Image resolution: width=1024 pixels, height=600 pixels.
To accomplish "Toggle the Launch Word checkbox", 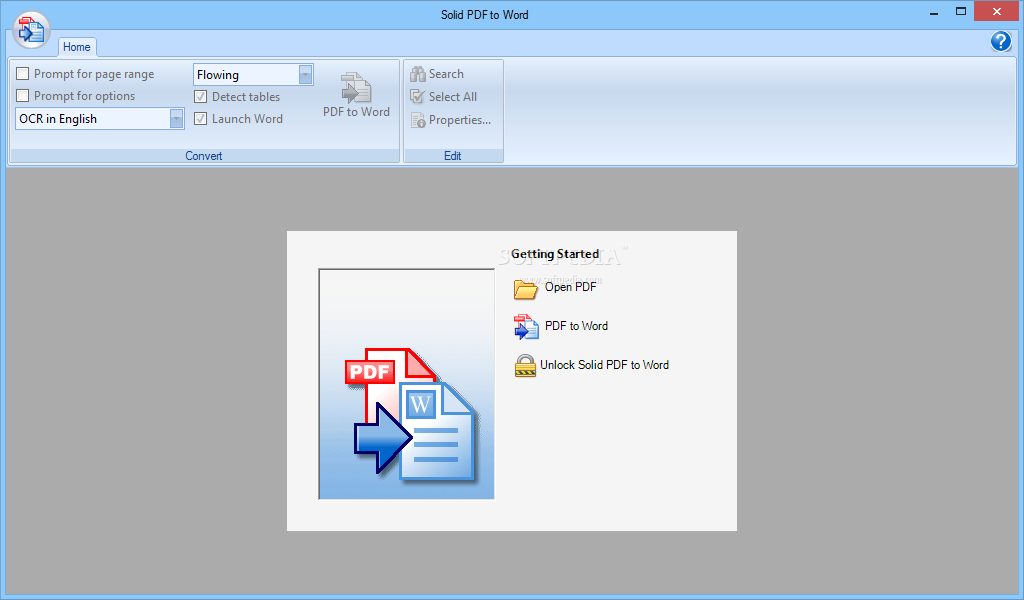I will coord(200,119).
